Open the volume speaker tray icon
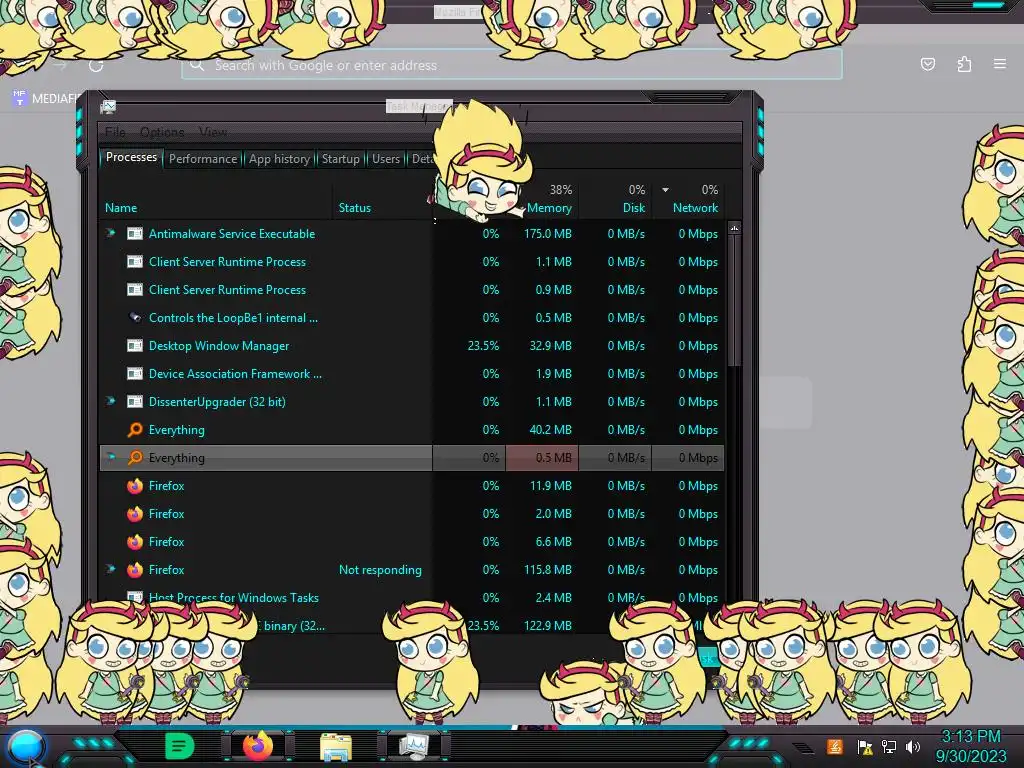1024x768 pixels. coord(913,746)
